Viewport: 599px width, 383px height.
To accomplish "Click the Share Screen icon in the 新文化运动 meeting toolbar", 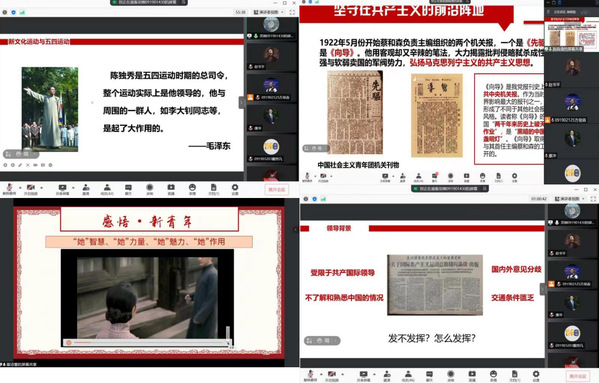I will pyautogui.click(x=62, y=188).
